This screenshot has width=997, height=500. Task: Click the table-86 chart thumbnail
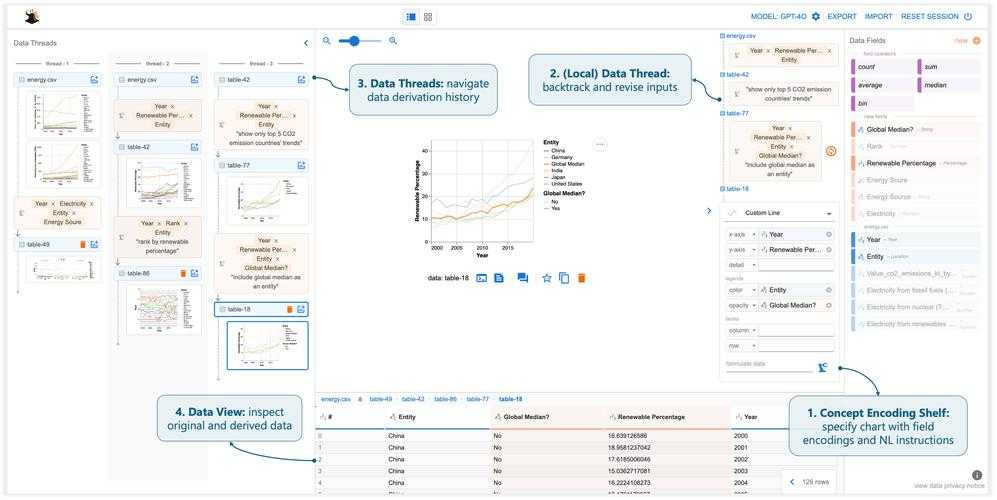pos(165,310)
